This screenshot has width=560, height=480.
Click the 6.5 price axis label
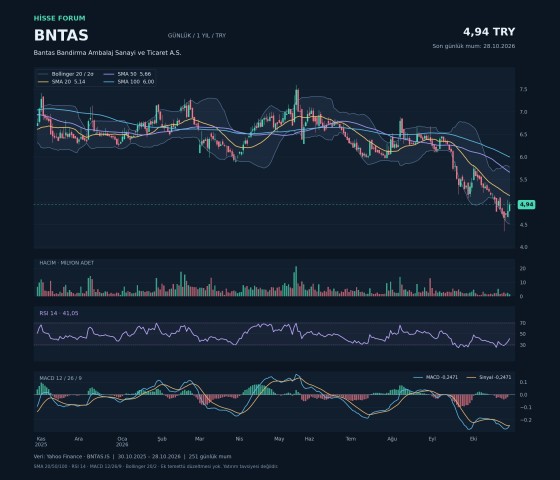[523, 135]
